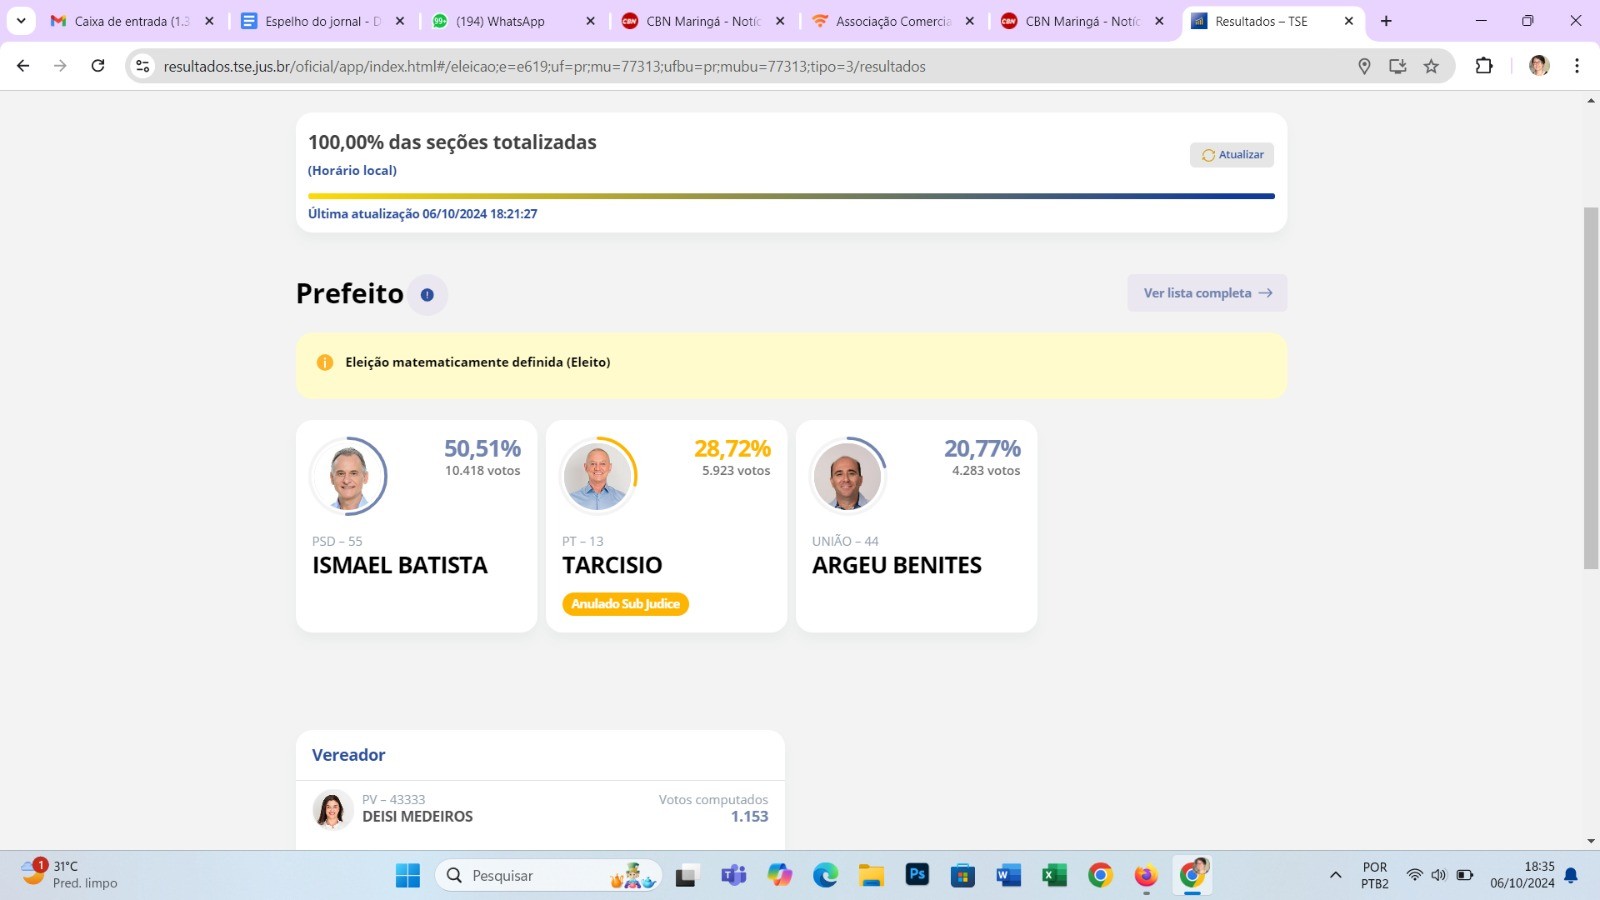Image resolution: width=1600 pixels, height=900 pixels.
Task: Switch to the WhatsApp tab
Action: [500, 21]
